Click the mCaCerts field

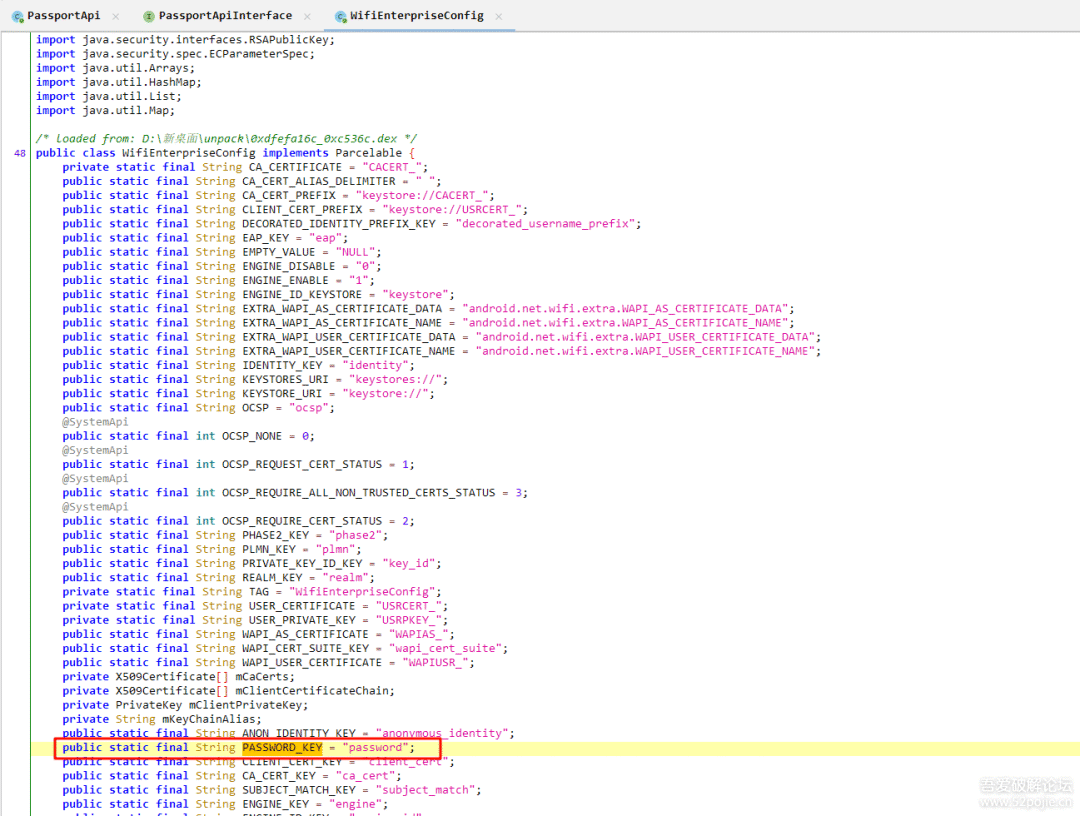262,676
